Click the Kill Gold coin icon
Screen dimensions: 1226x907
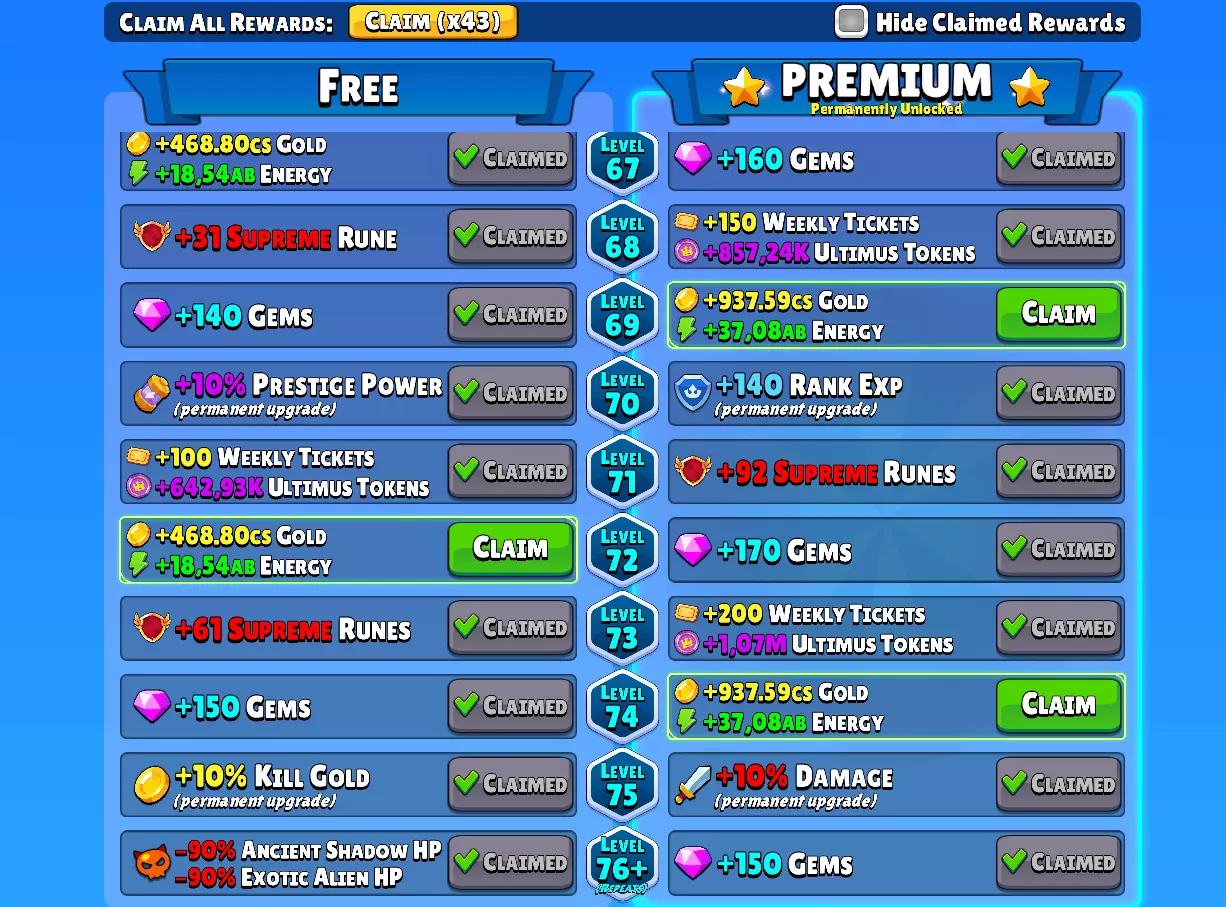pyautogui.click(x=151, y=785)
